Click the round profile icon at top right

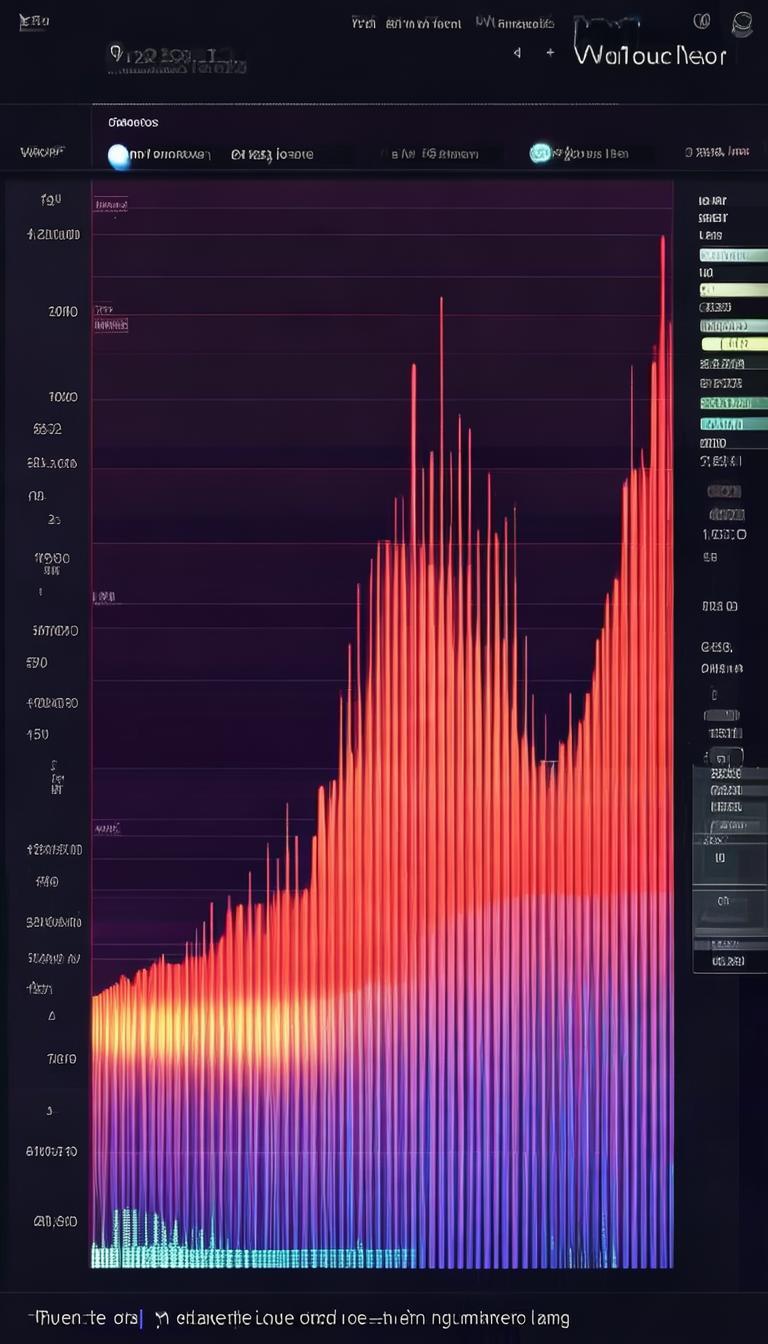[x=741, y=23]
